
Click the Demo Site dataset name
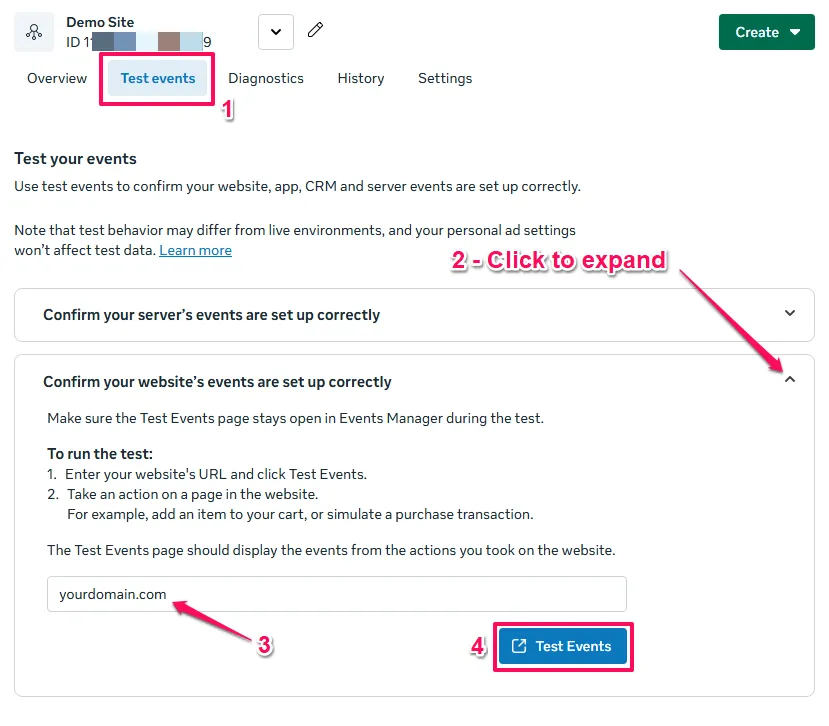(x=100, y=22)
